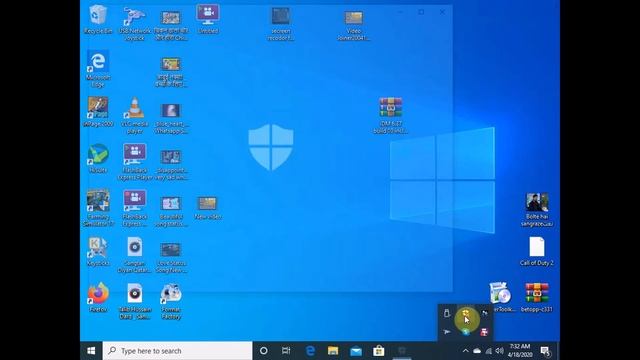Click the red icon in tray overflow
Viewport: 640px width, 360px height.
click(484, 332)
